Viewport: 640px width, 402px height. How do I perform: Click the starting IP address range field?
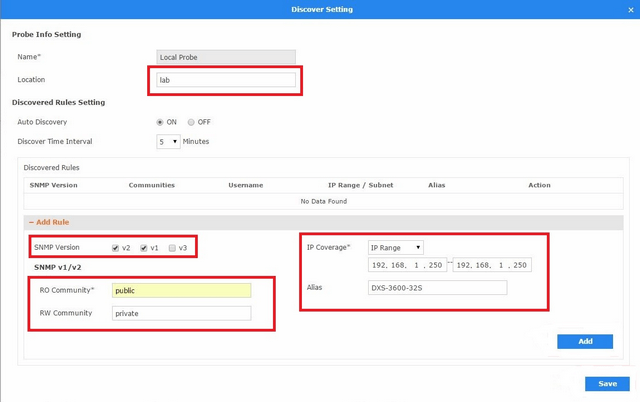point(407,265)
